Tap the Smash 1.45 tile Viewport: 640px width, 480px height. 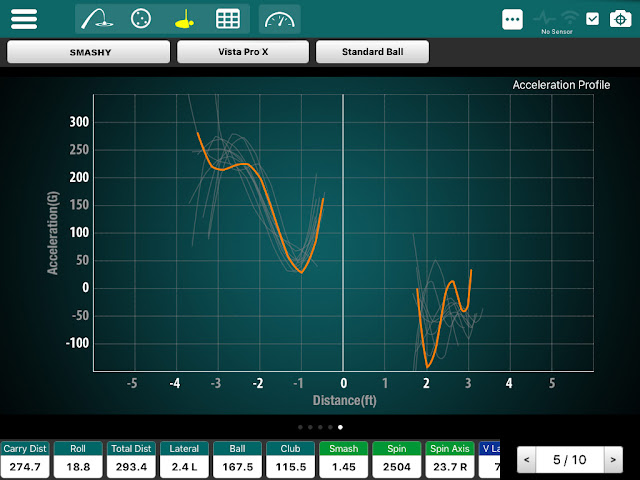(343, 460)
